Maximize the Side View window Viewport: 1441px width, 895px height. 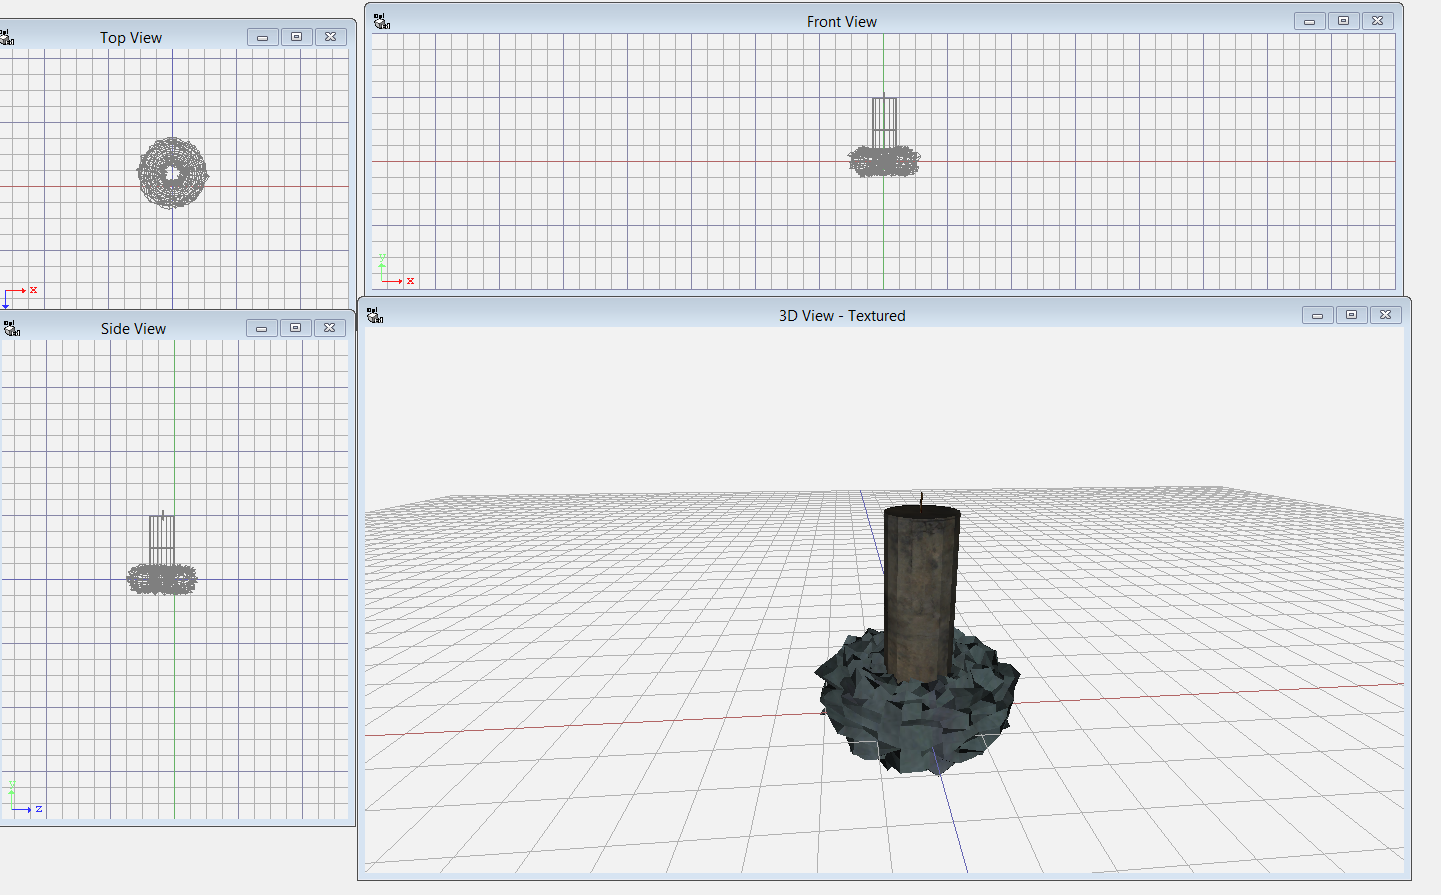click(x=295, y=328)
